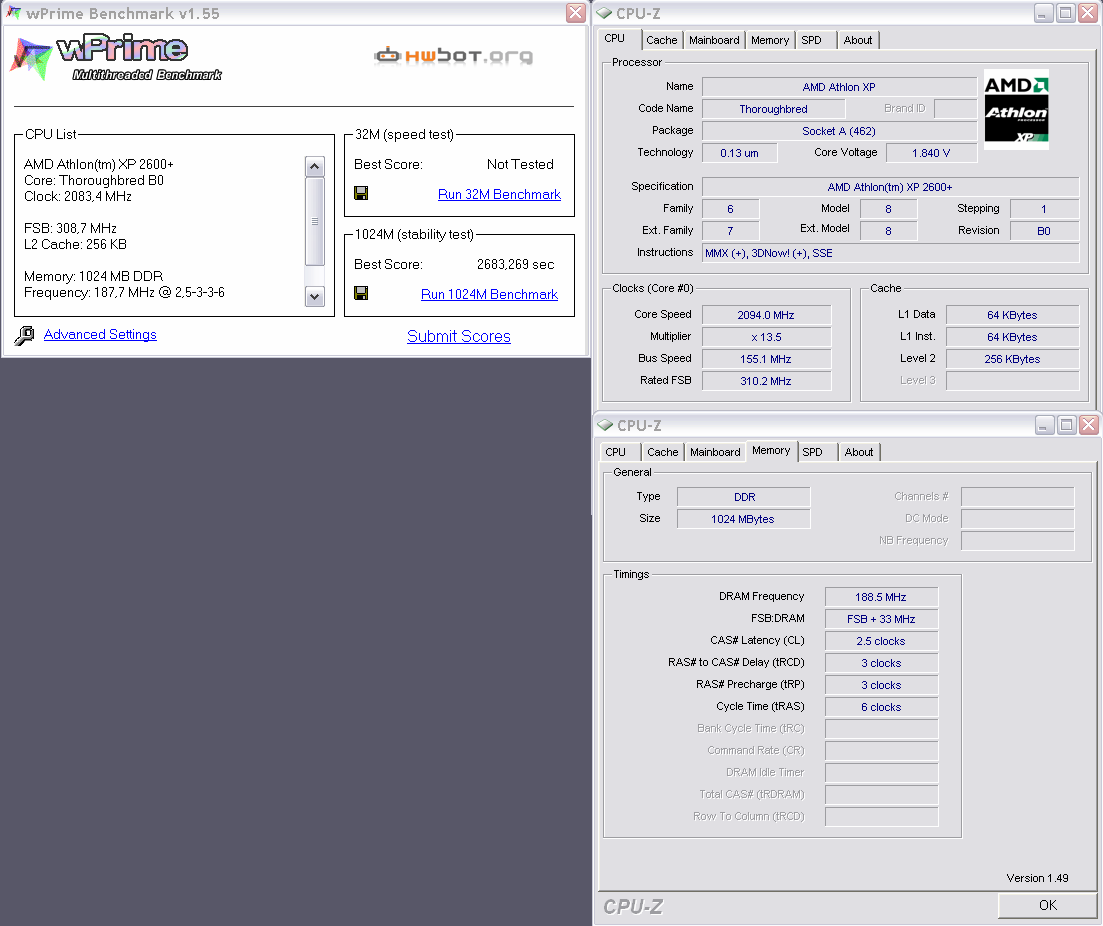Click the floppy save icon under 1024M stability test
This screenshot has width=1103, height=926.
361,293
